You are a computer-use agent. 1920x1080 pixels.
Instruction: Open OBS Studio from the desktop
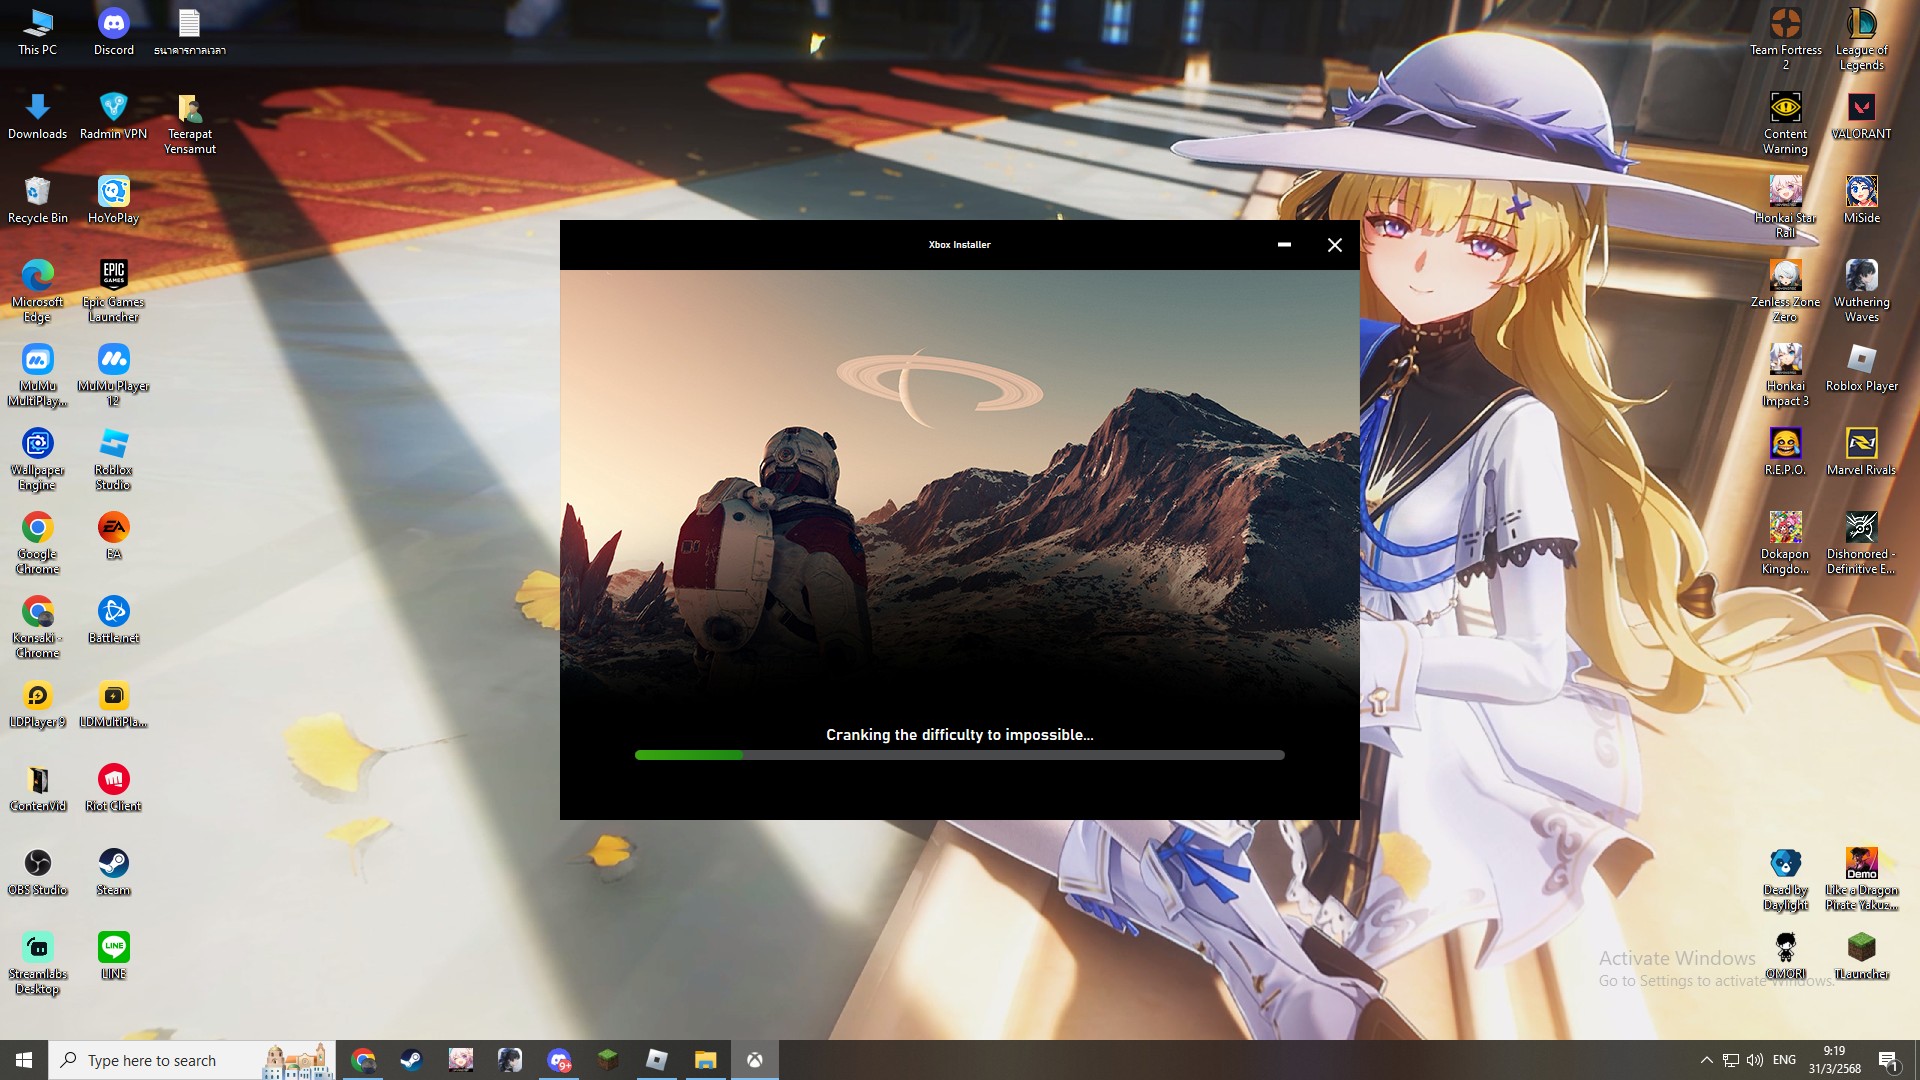pos(37,872)
